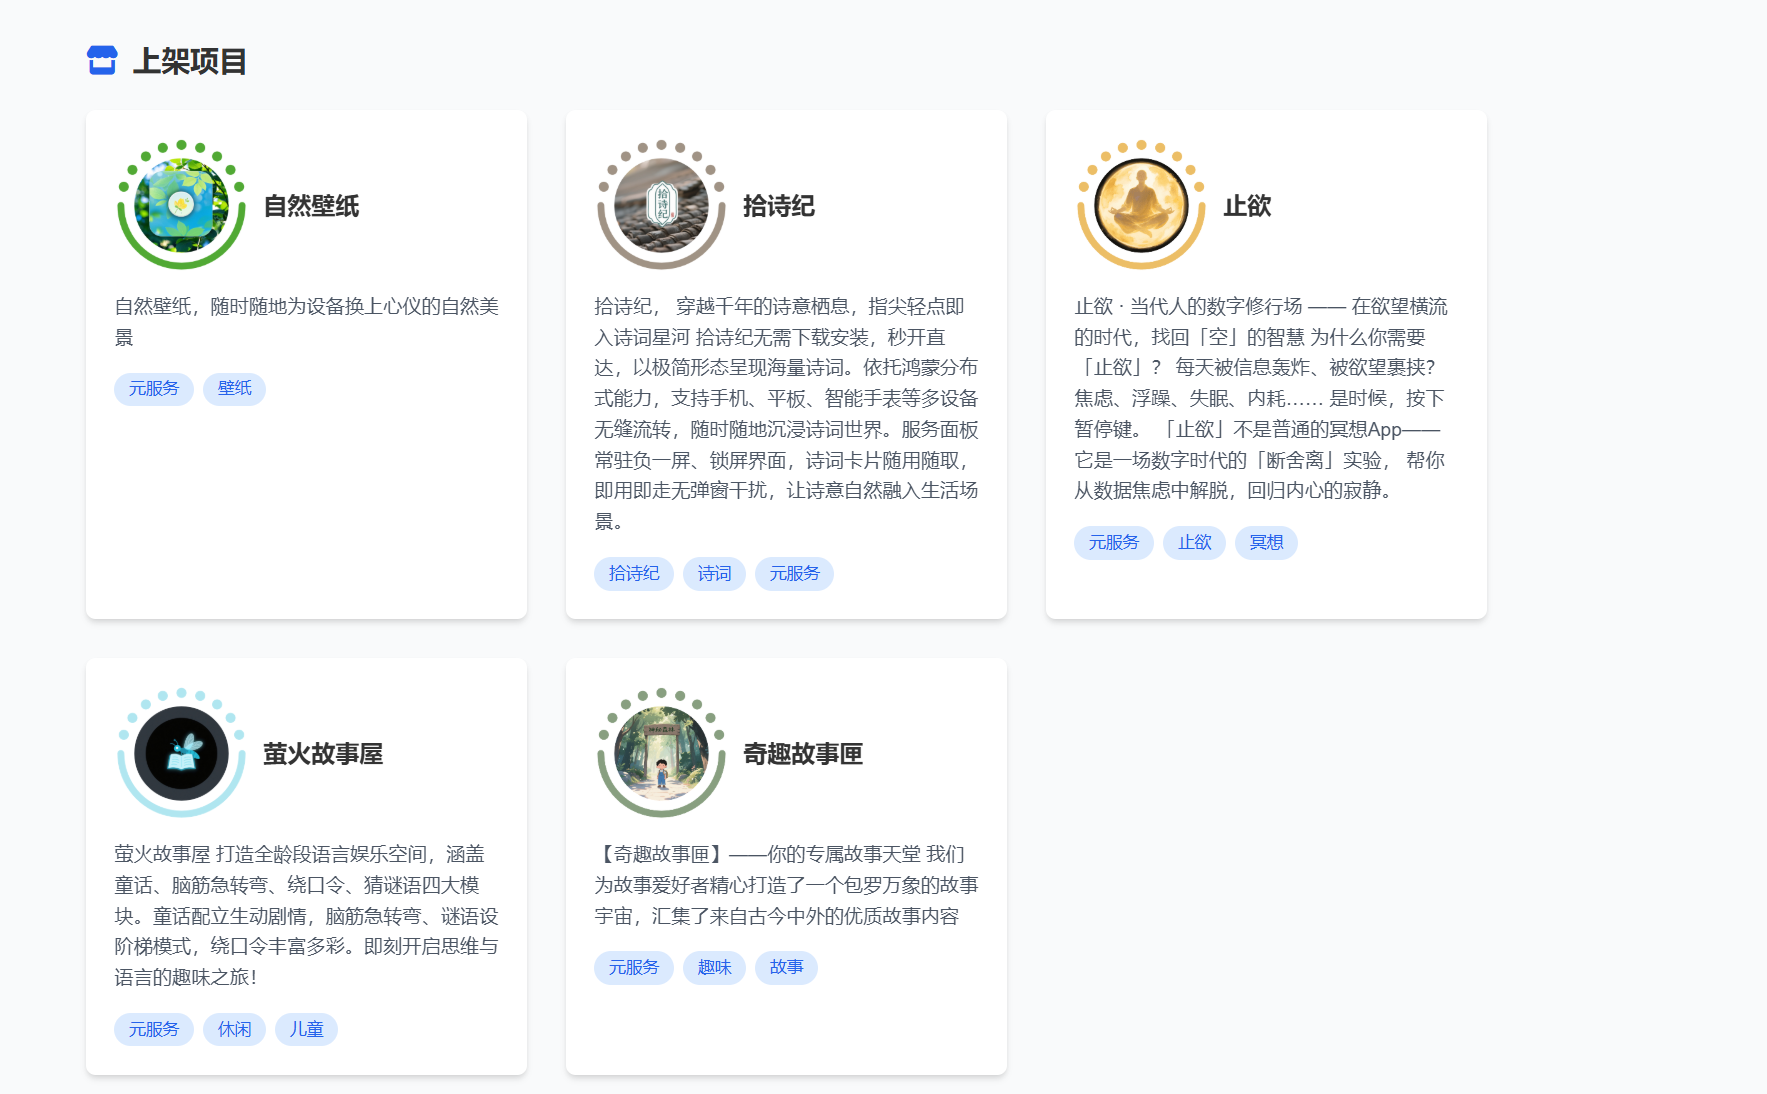Click the 诗词 tag
The height and width of the screenshot is (1094, 1767).
click(x=714, y=574)
